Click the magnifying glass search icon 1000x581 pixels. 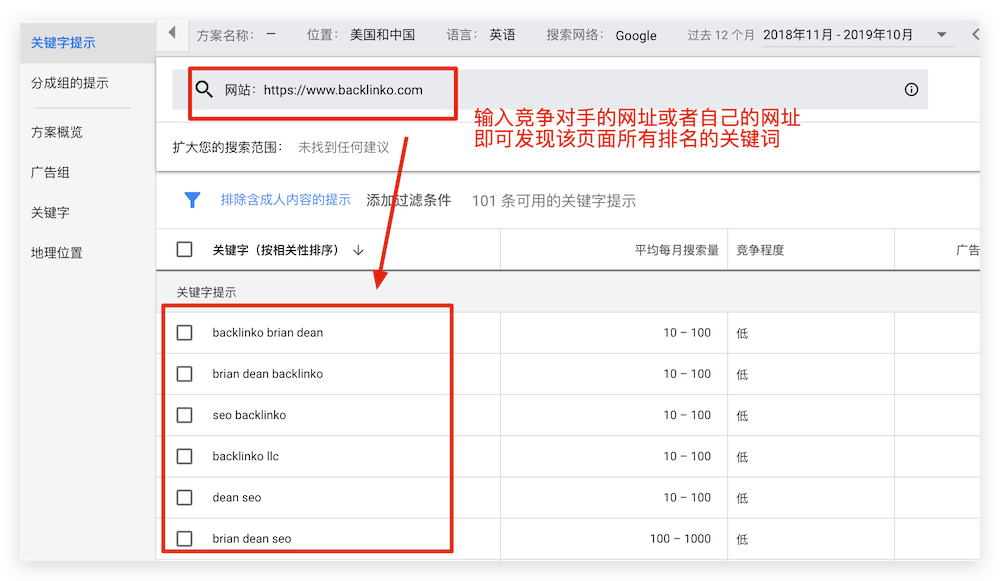(x=205, y=90)
